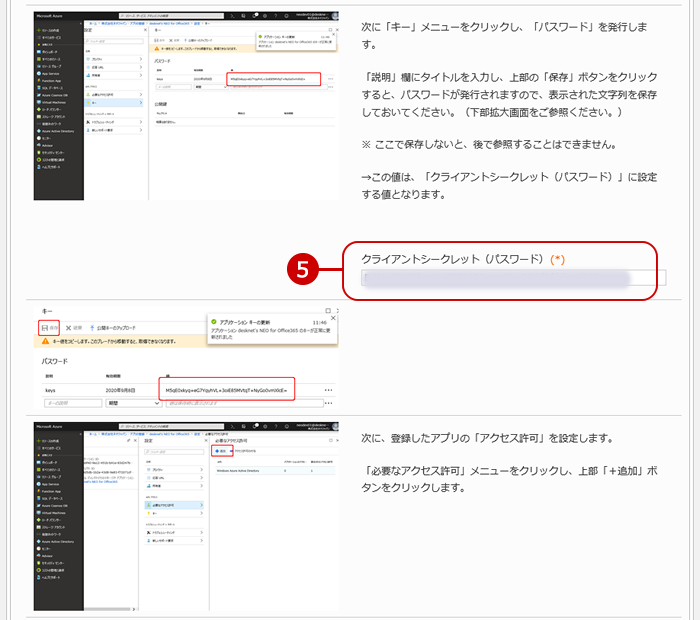
Task: Close the アプリケーション キーの更新 notification in enlarged panel
Action: [x=333, y=318]
